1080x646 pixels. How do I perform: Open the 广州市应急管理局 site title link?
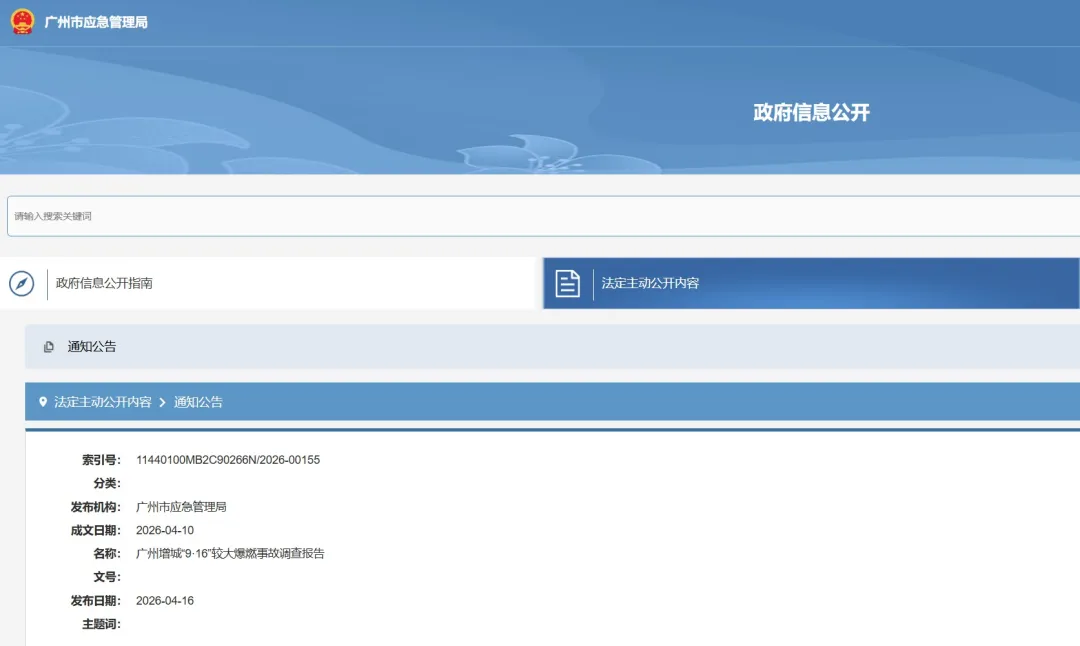point(96,22)
